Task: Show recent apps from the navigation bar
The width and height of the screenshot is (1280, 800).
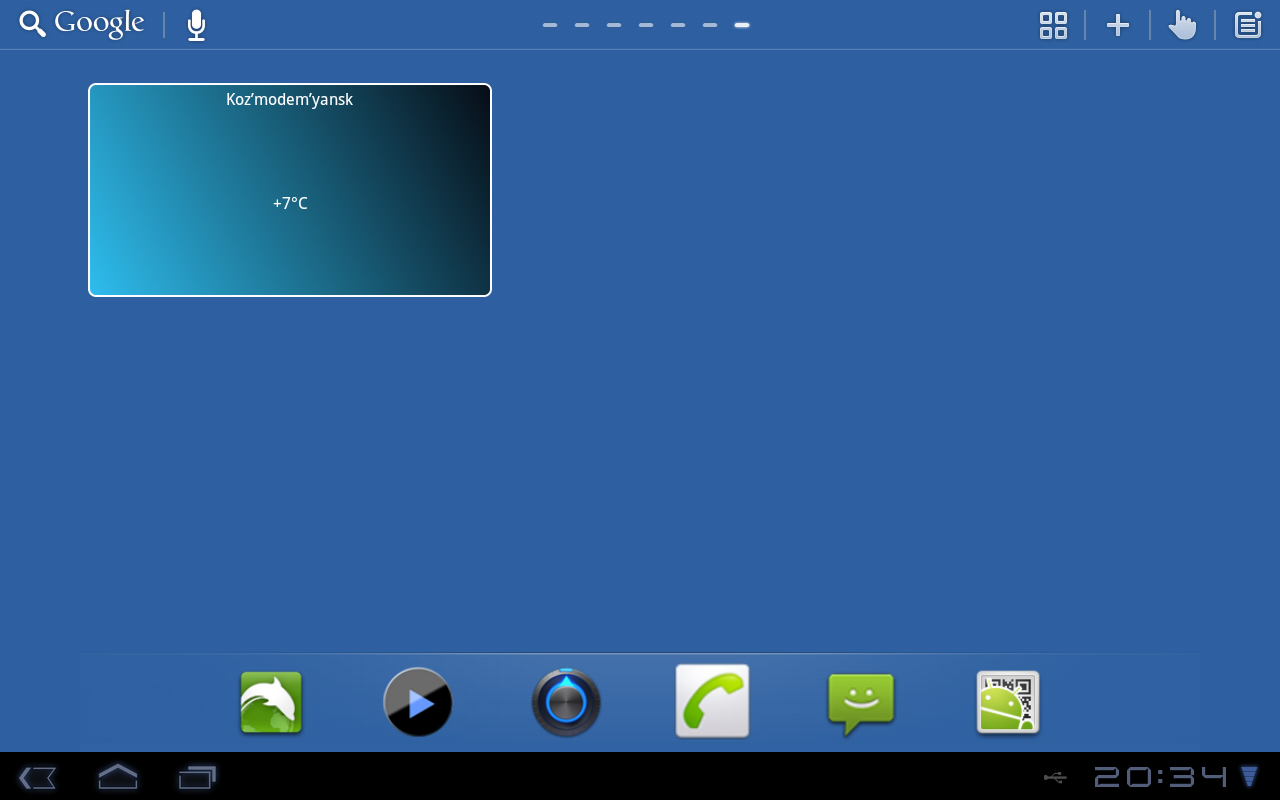Action: tap(197, 777)
